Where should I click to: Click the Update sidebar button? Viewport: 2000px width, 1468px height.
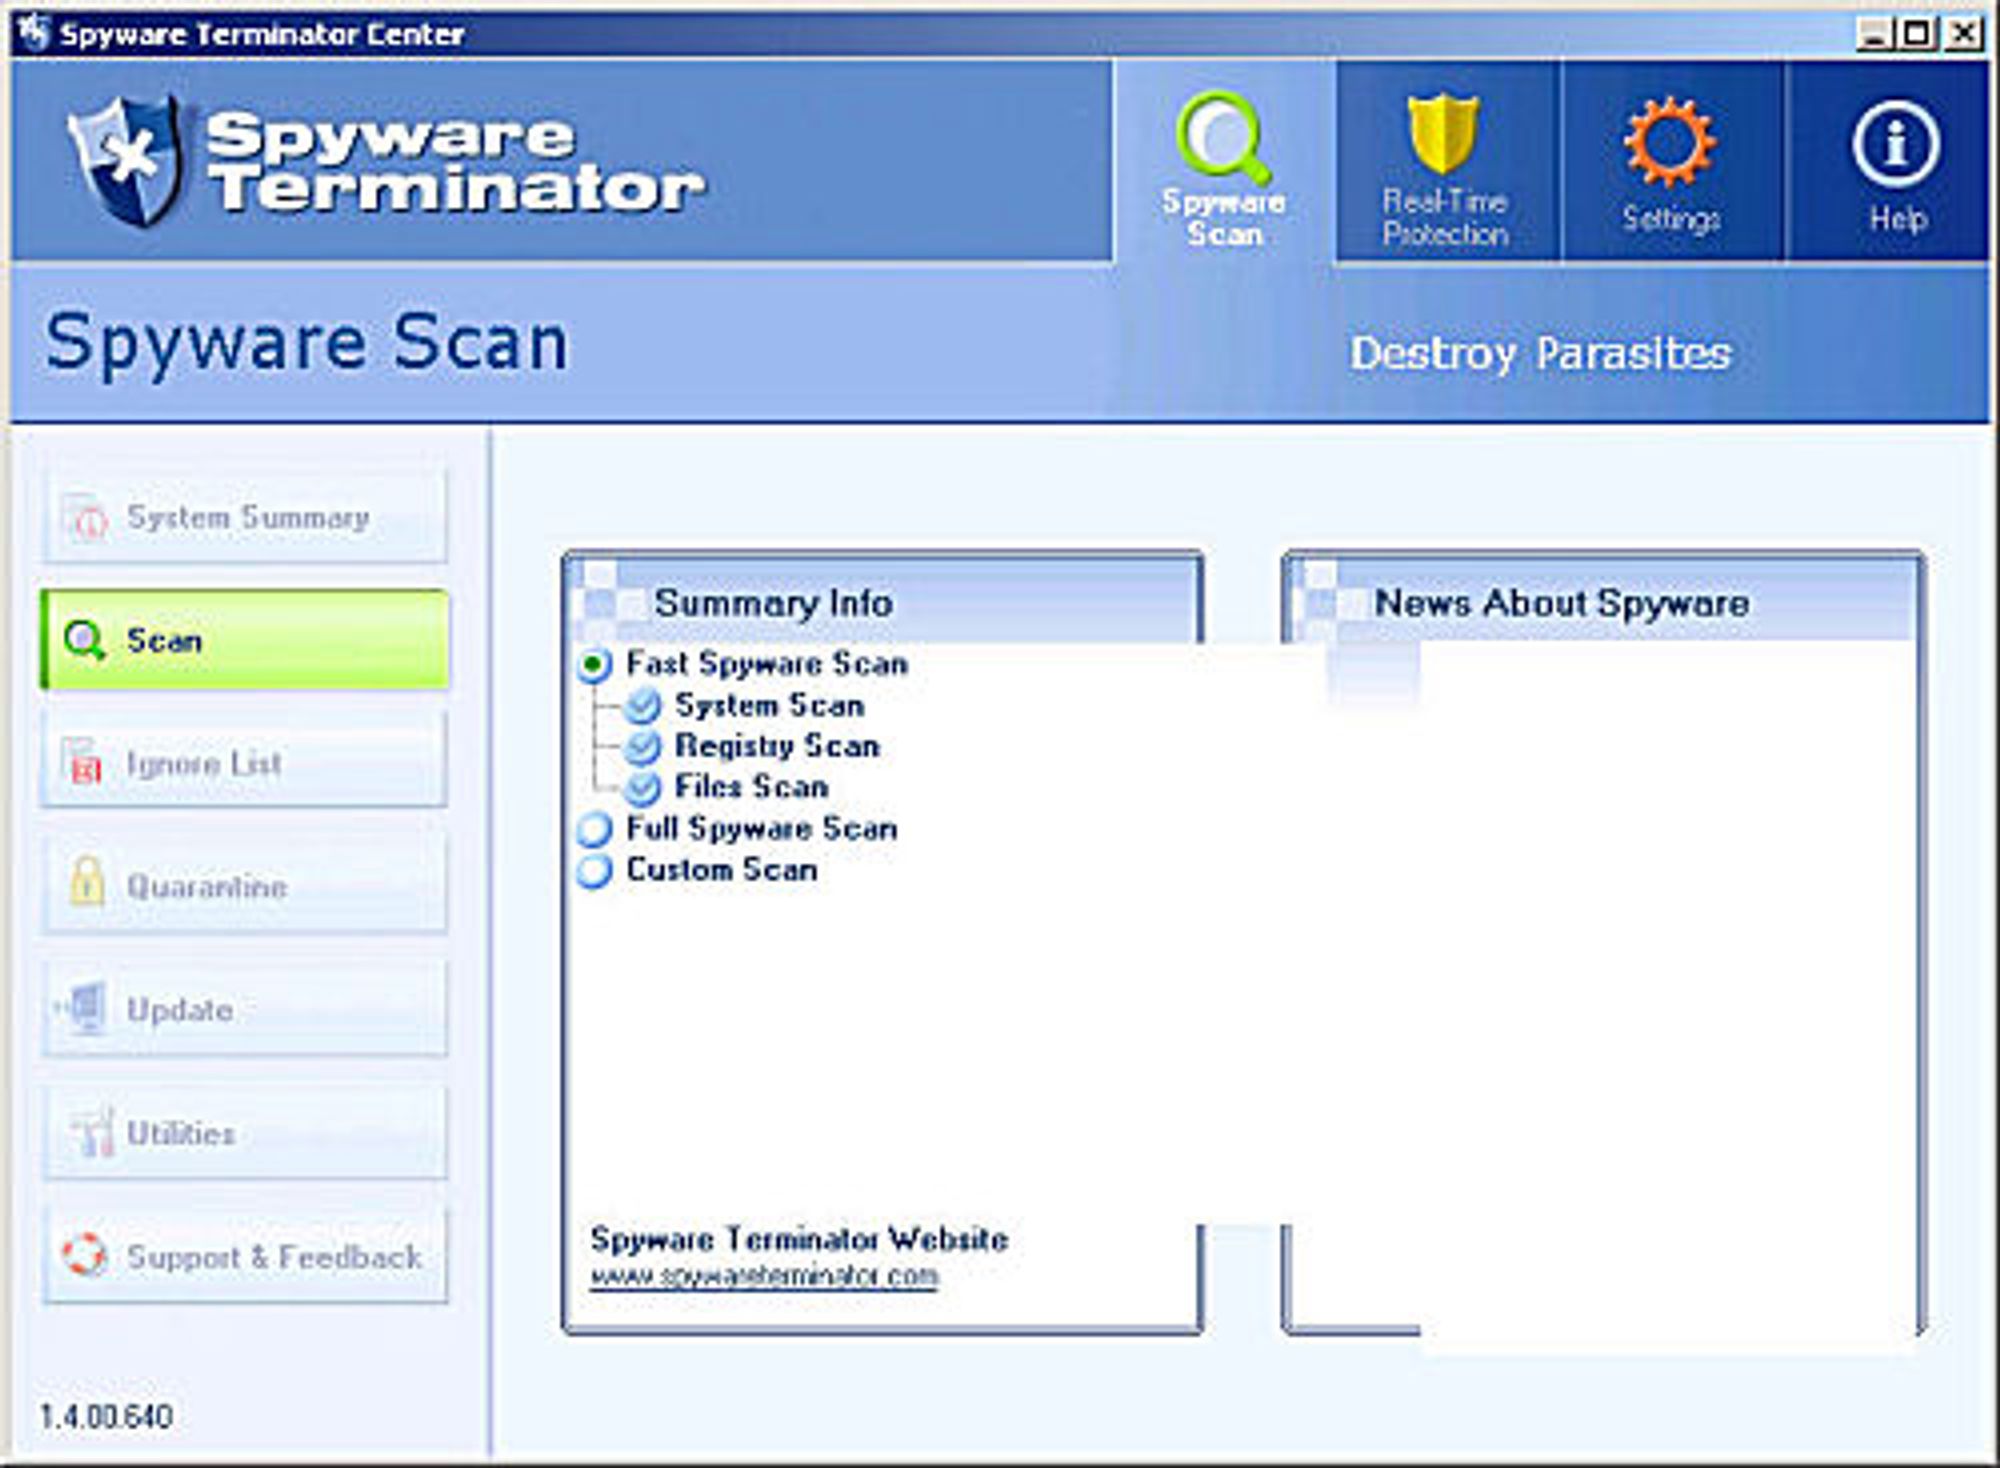[x=244, y=1009]
